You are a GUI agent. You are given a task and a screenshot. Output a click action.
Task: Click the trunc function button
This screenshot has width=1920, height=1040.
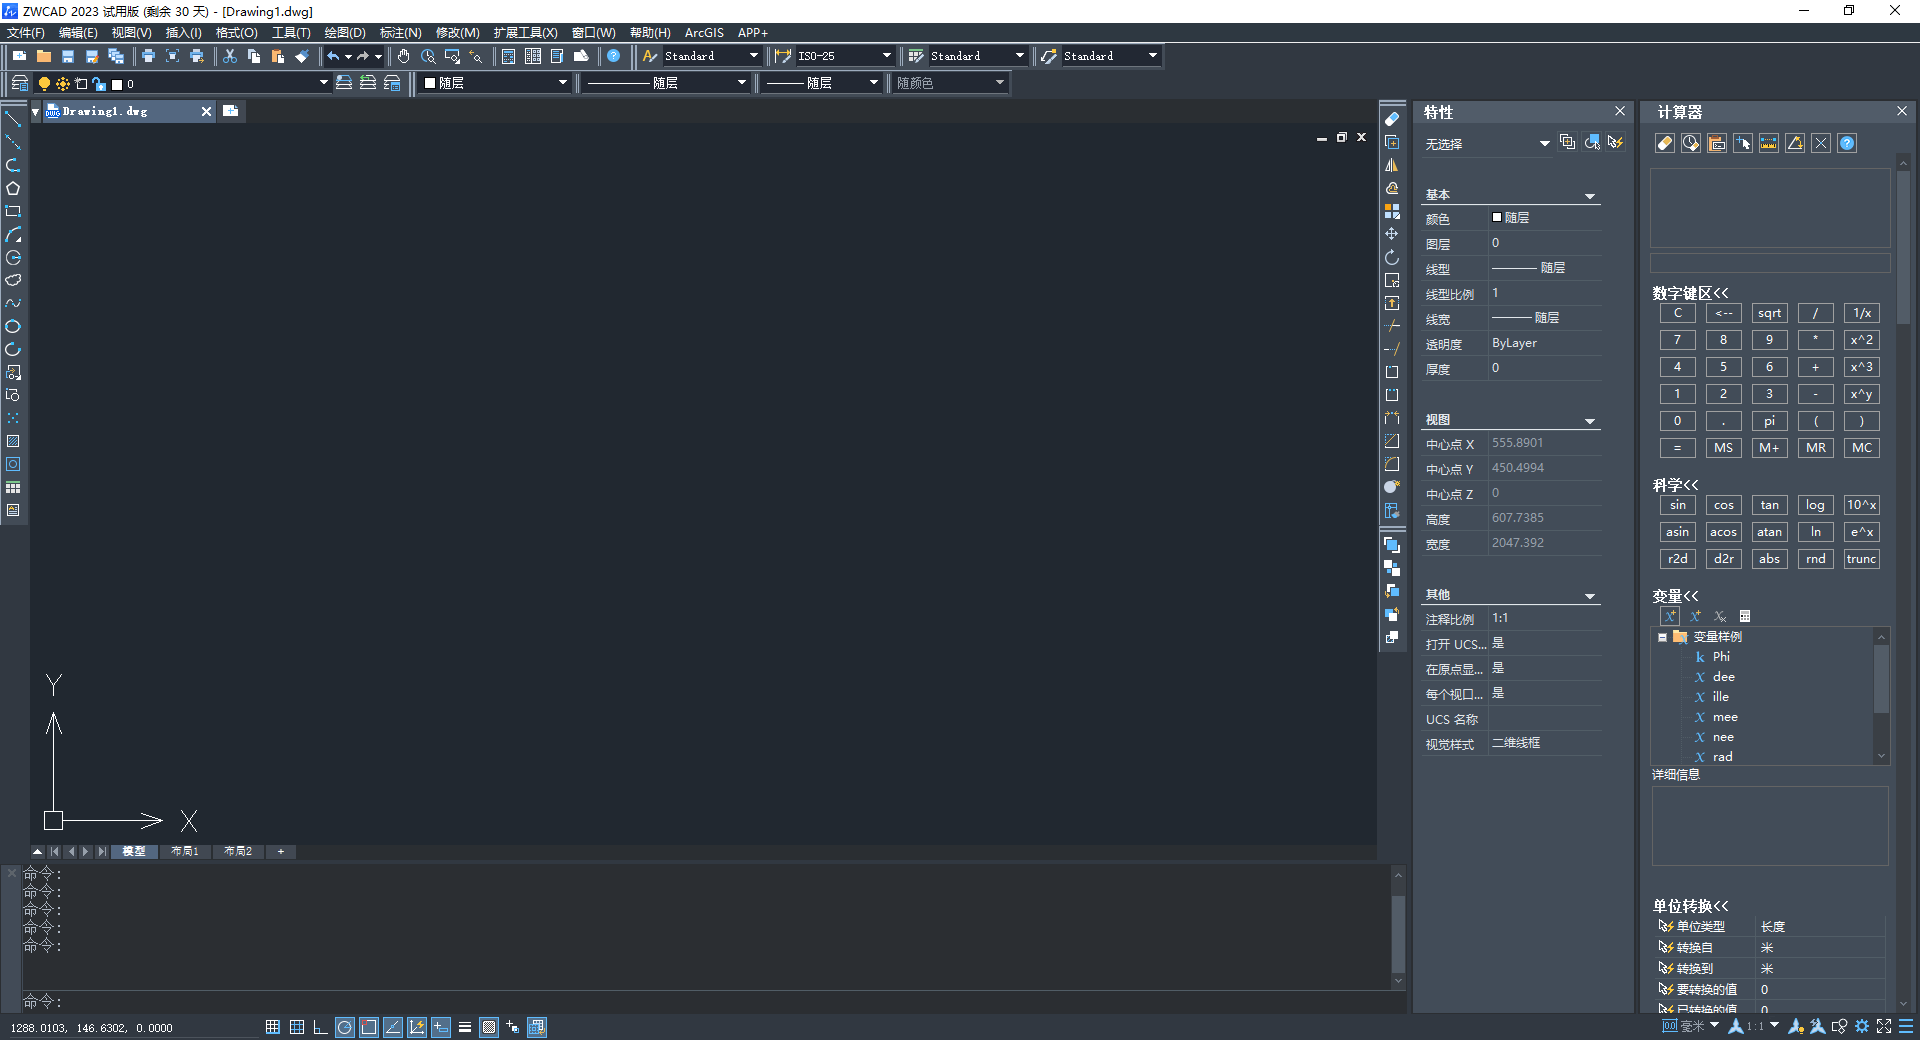point(1862,559)
